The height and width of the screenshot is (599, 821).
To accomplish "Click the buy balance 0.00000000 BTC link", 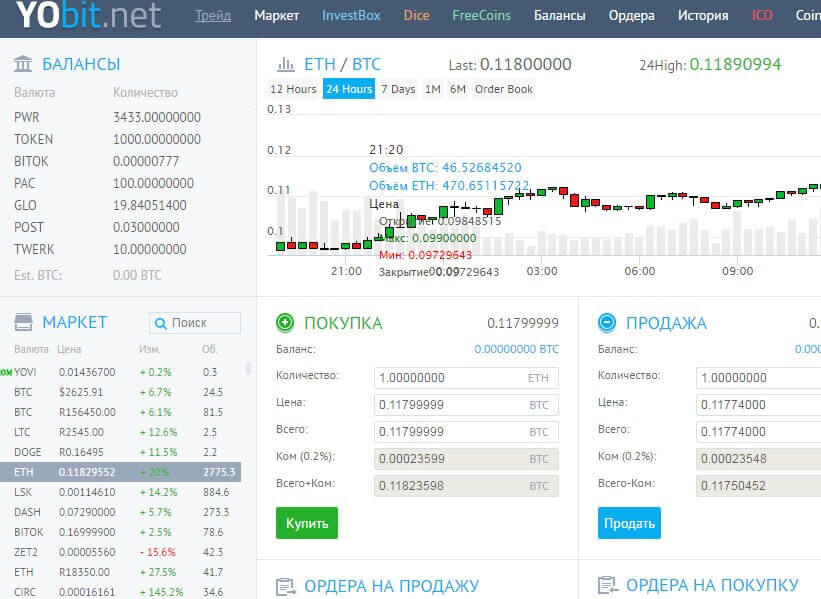I will point(516,349).
